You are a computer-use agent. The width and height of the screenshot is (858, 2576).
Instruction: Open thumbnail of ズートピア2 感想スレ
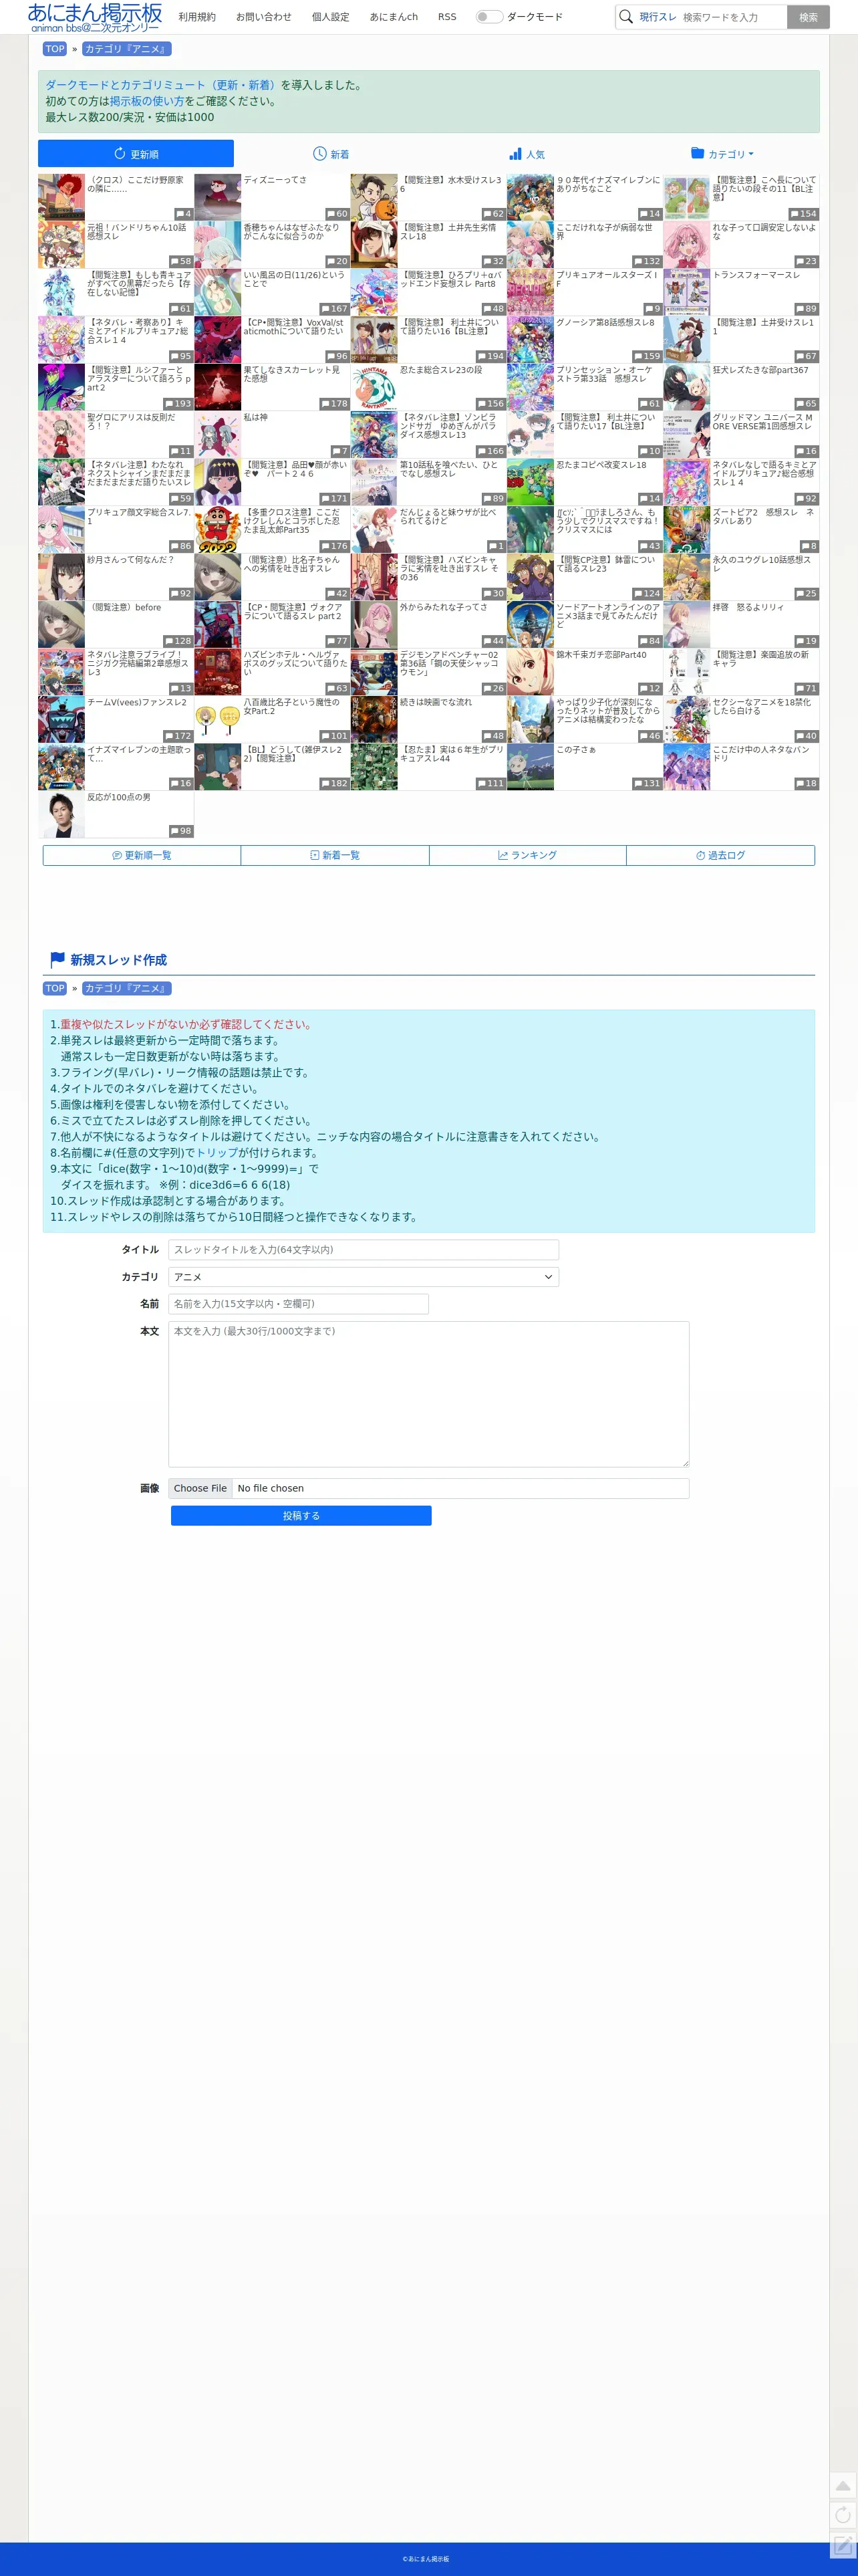[687, 529]
